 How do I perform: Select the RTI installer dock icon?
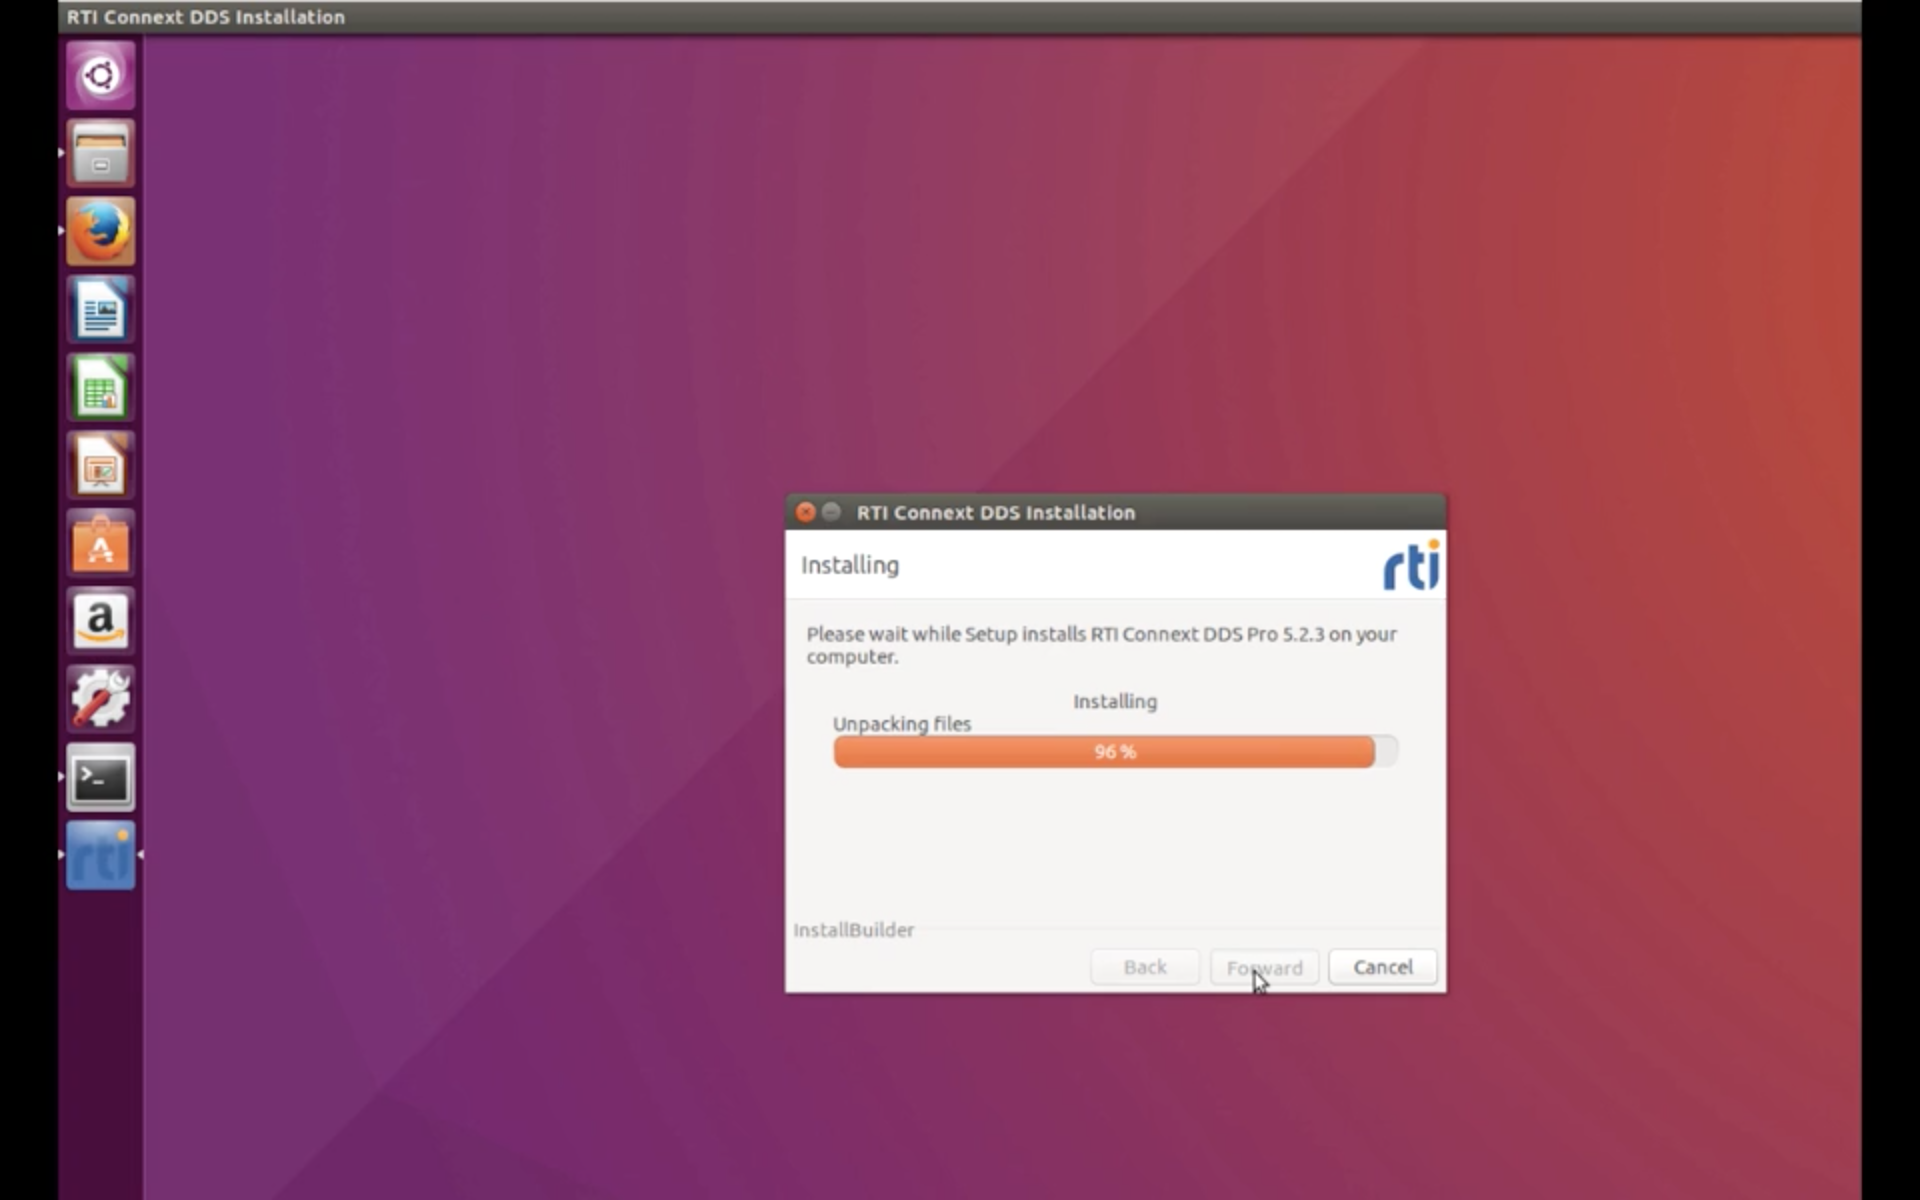click(99, 855)
